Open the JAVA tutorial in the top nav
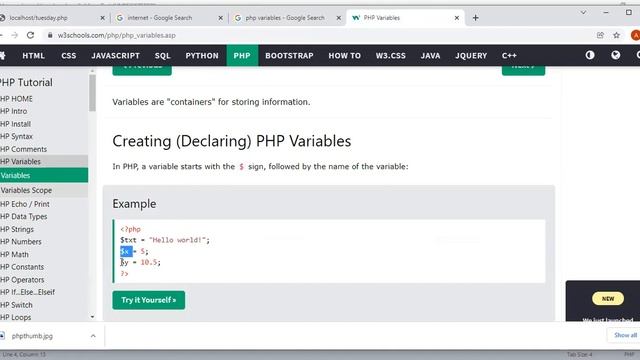 click(431, 56)
